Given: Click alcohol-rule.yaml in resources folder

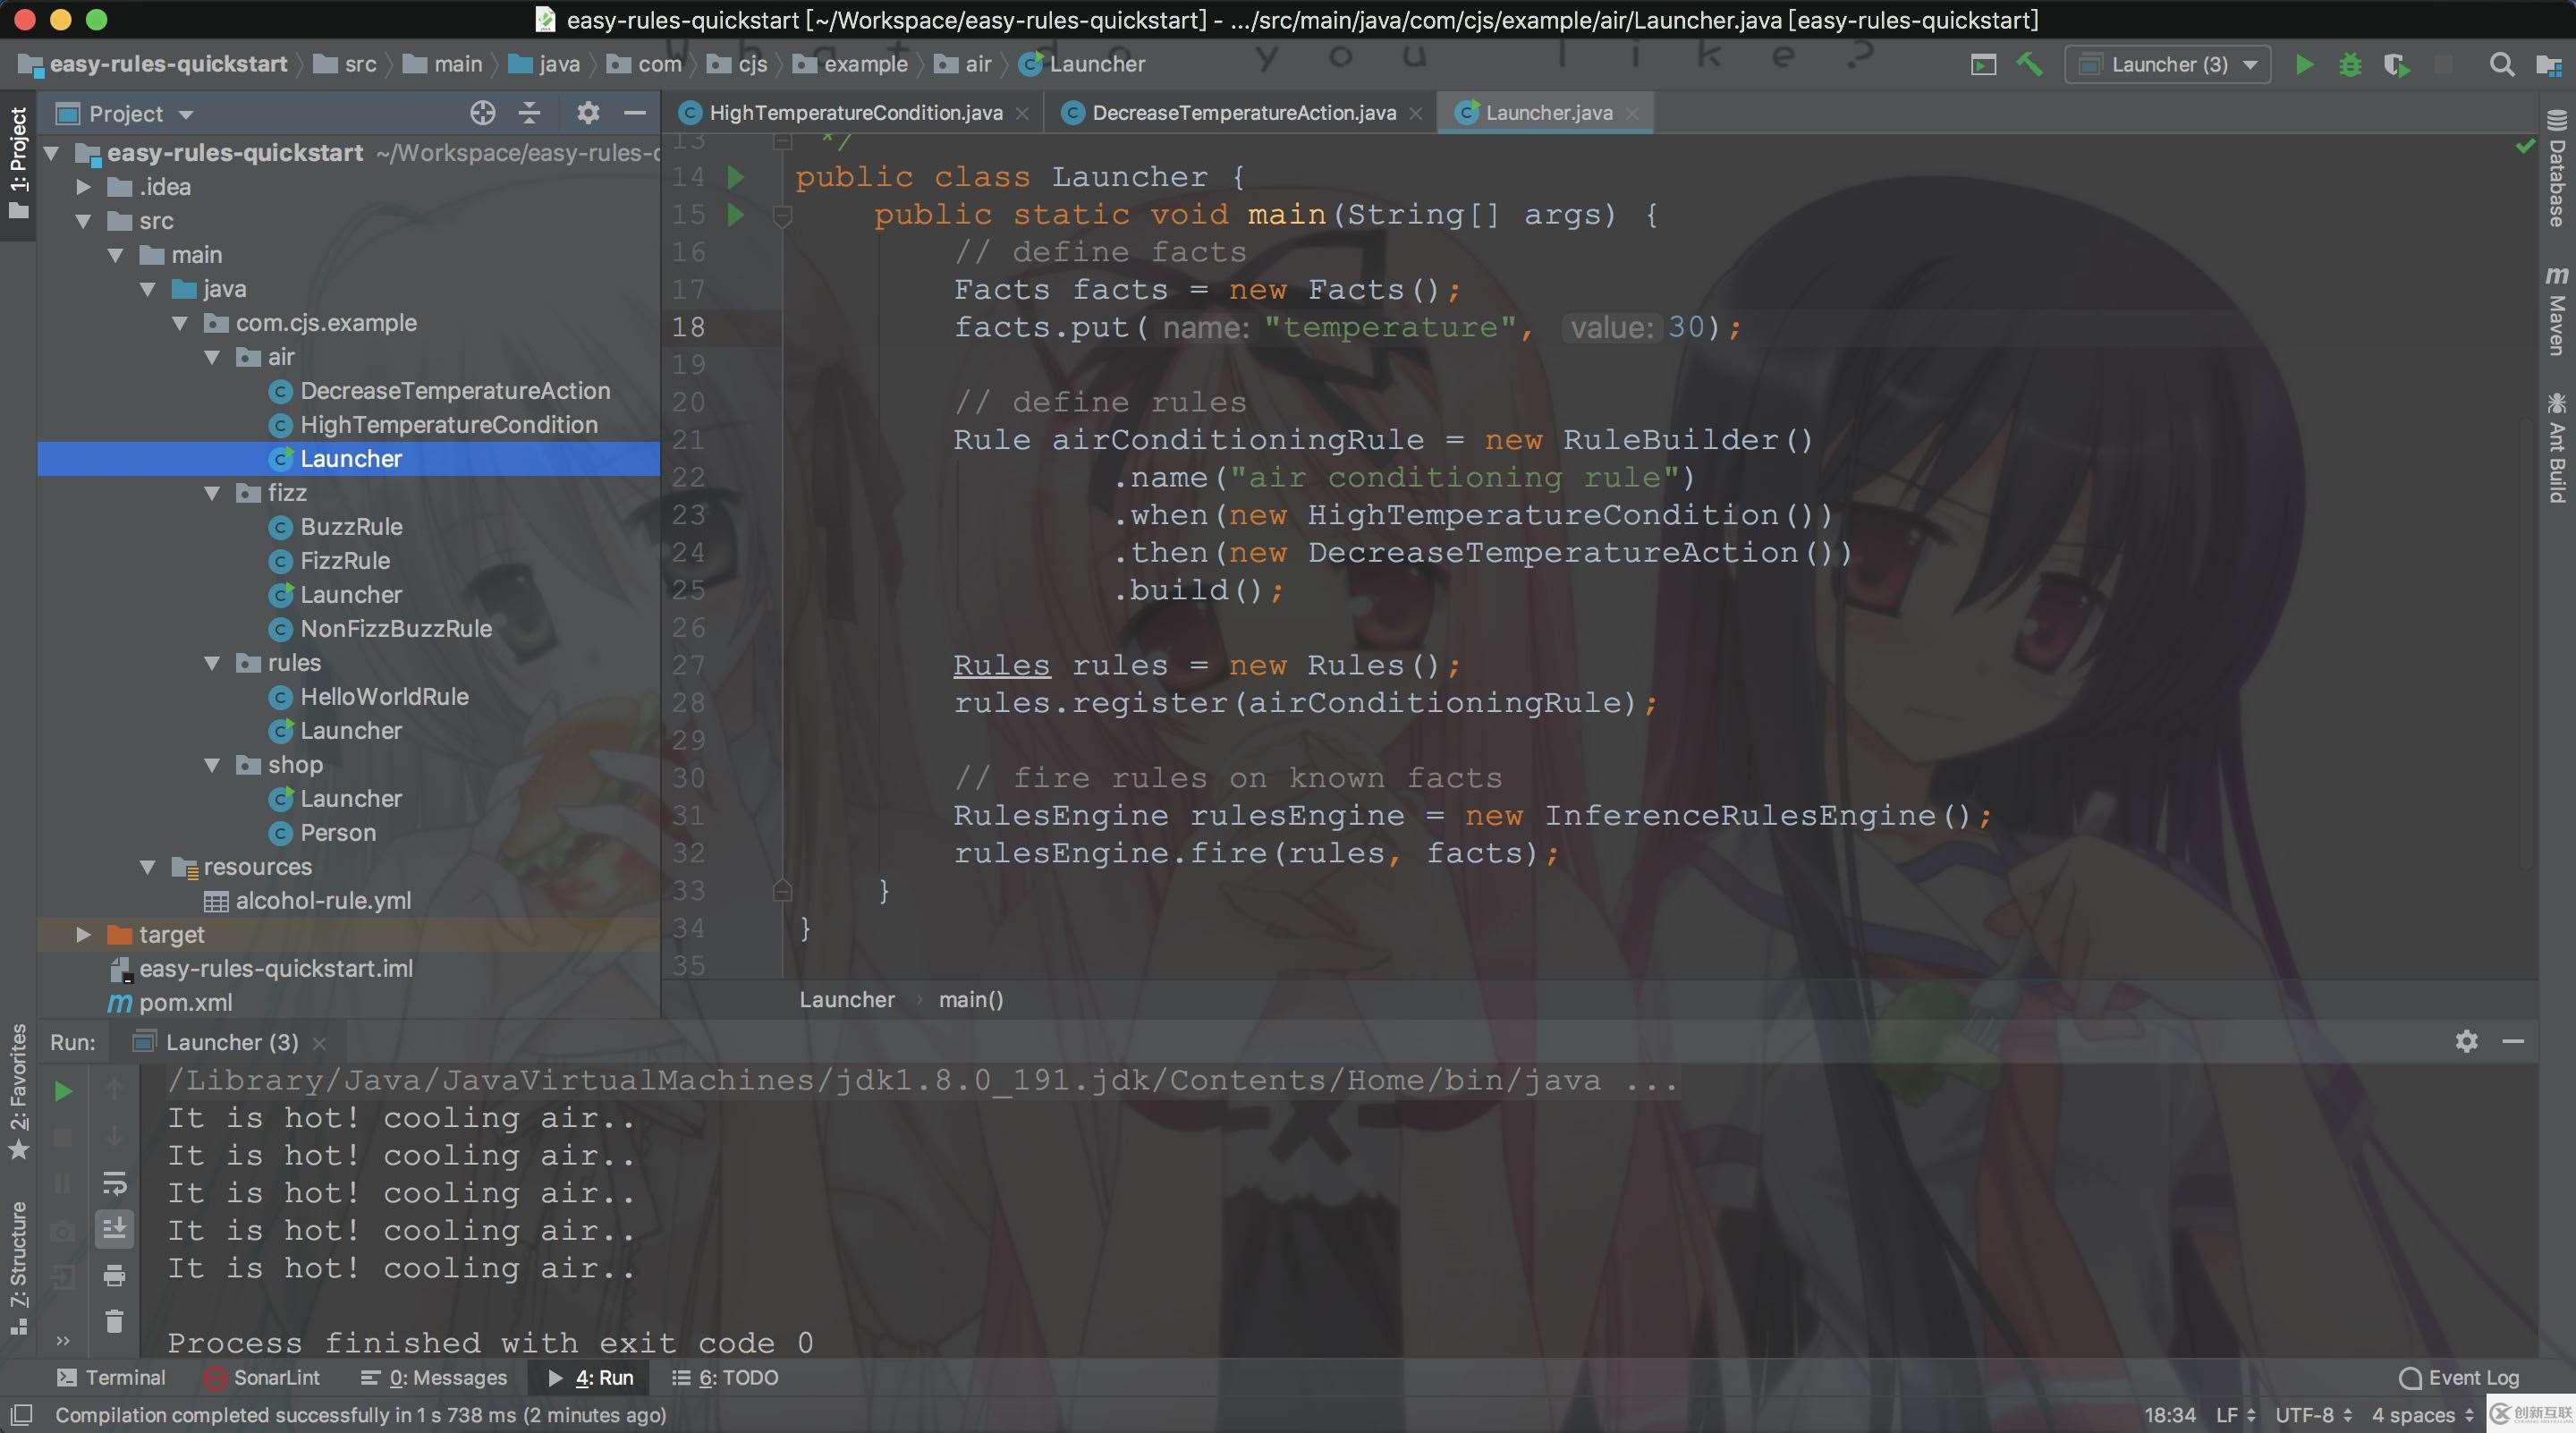Looking at the screenshot, I should tap(323, 902).
